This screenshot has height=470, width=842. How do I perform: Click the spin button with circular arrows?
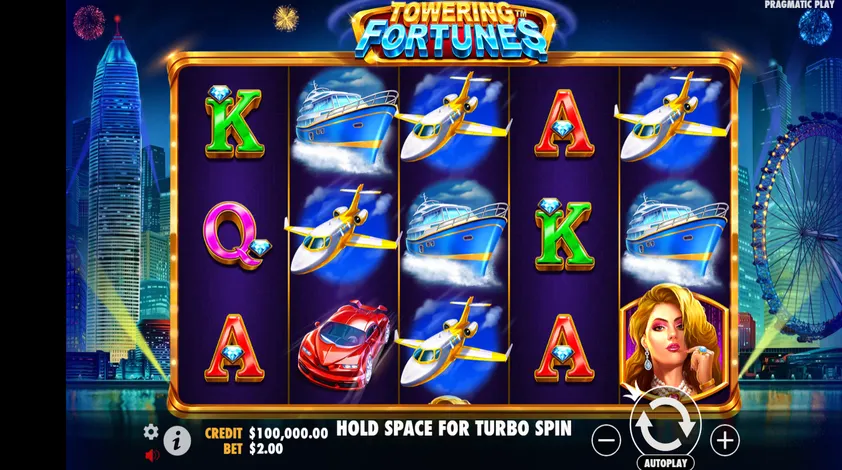coord(665,424)
